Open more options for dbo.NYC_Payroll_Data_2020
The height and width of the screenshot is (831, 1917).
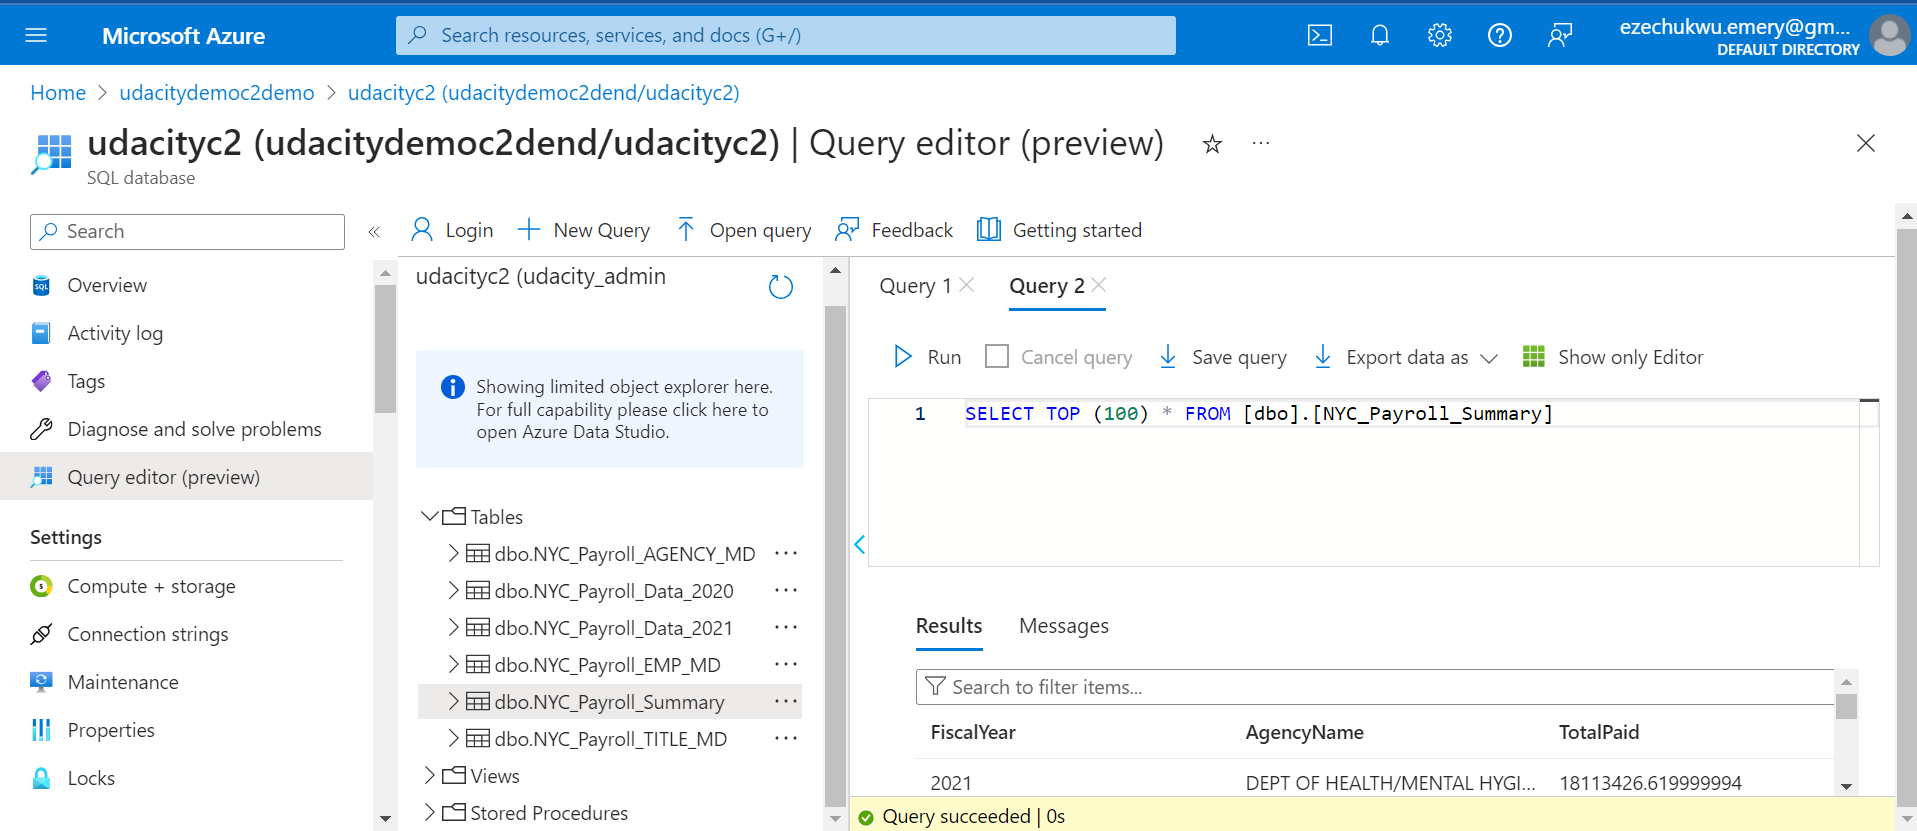[786, 590]
